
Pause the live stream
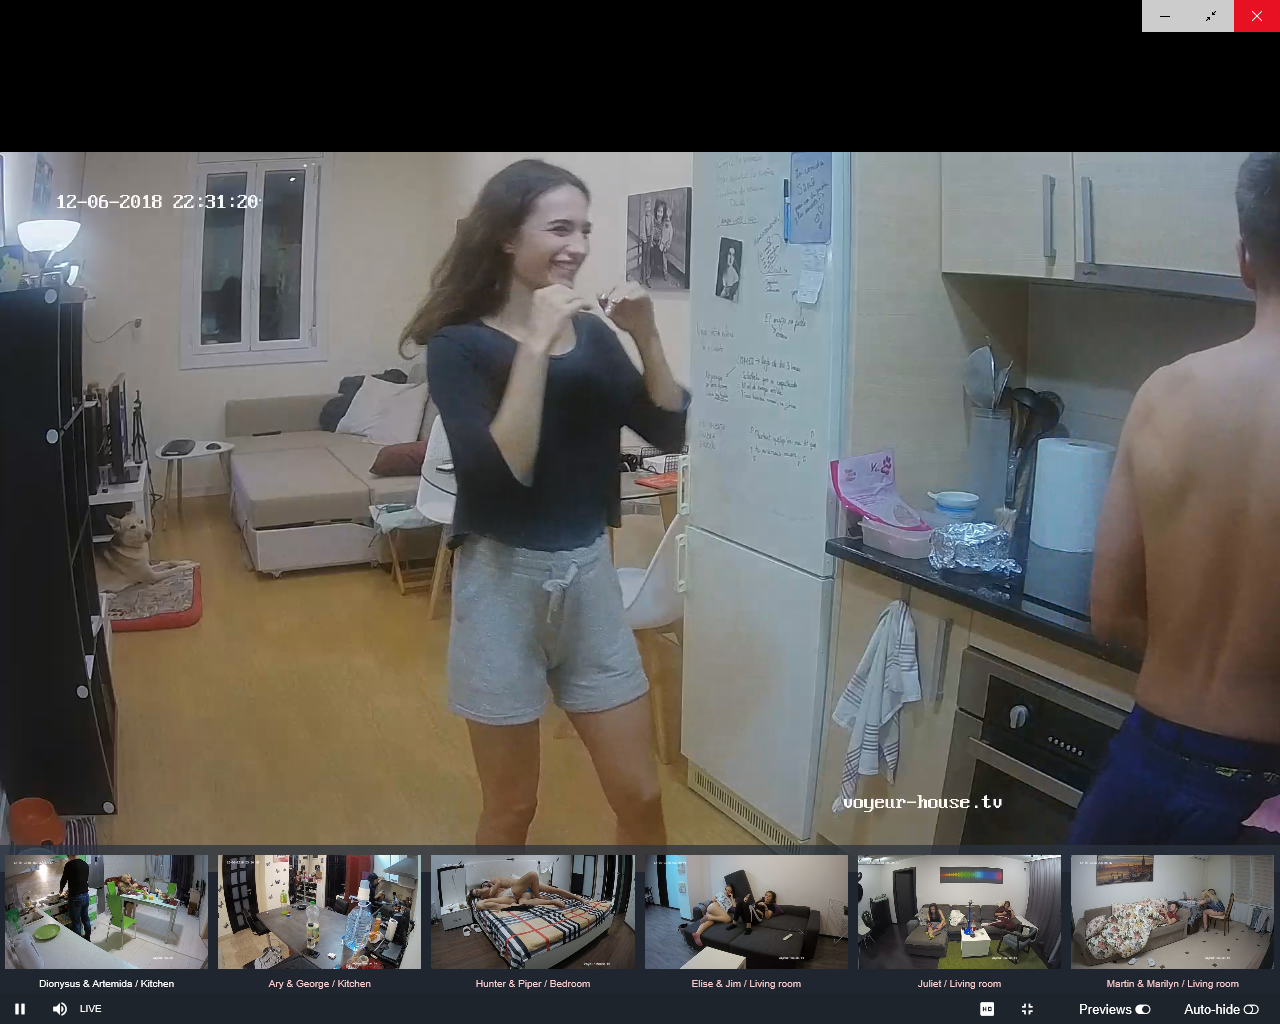point(20,1009)
